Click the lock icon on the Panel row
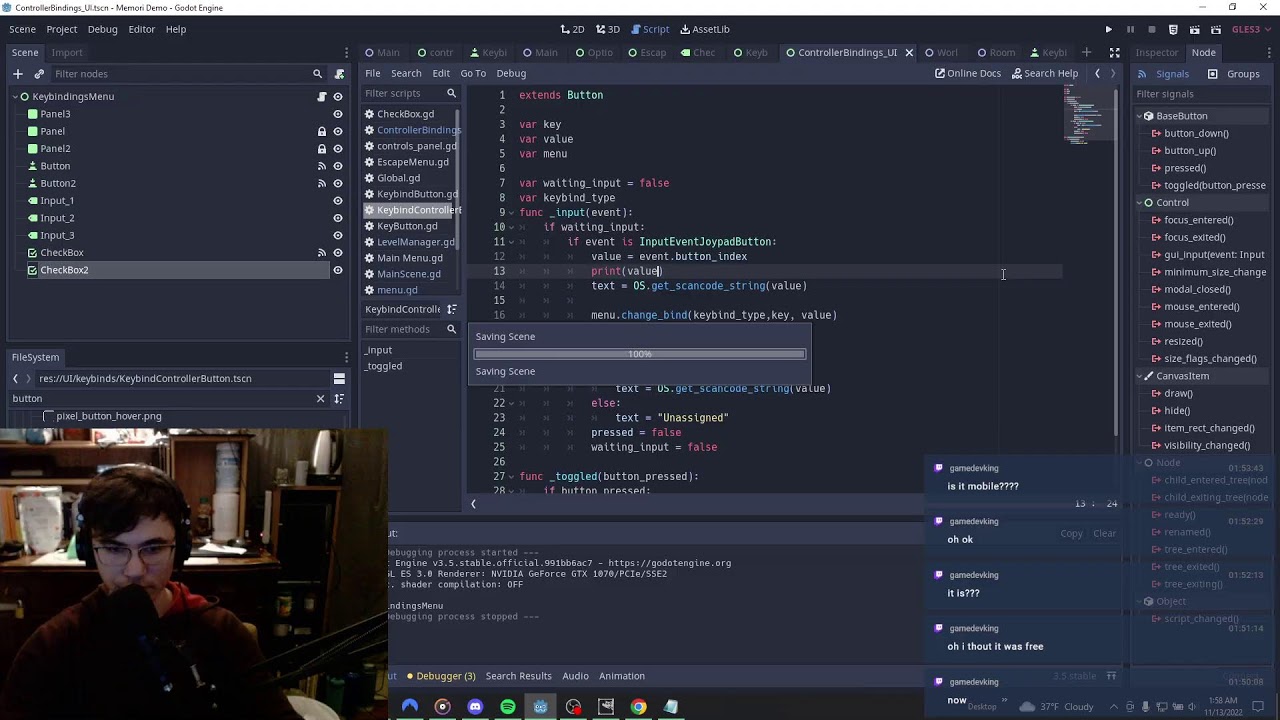This screenshot has height=720, width=1280. click(x=322, y=131)
